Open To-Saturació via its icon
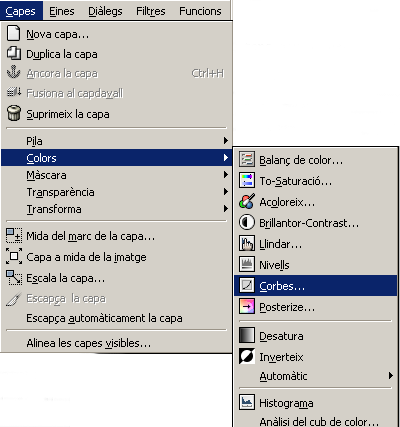The image size is (400, 427). point(247,180)
